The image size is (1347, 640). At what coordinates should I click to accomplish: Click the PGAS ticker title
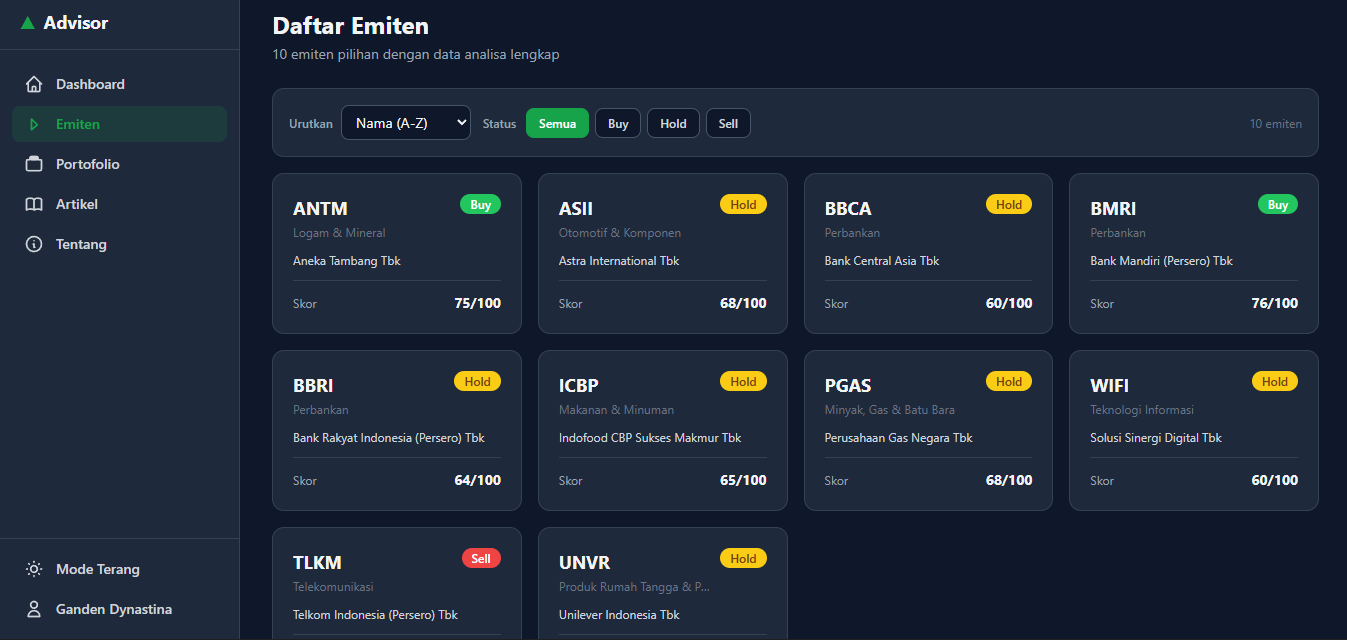click(x=848, y=386)
